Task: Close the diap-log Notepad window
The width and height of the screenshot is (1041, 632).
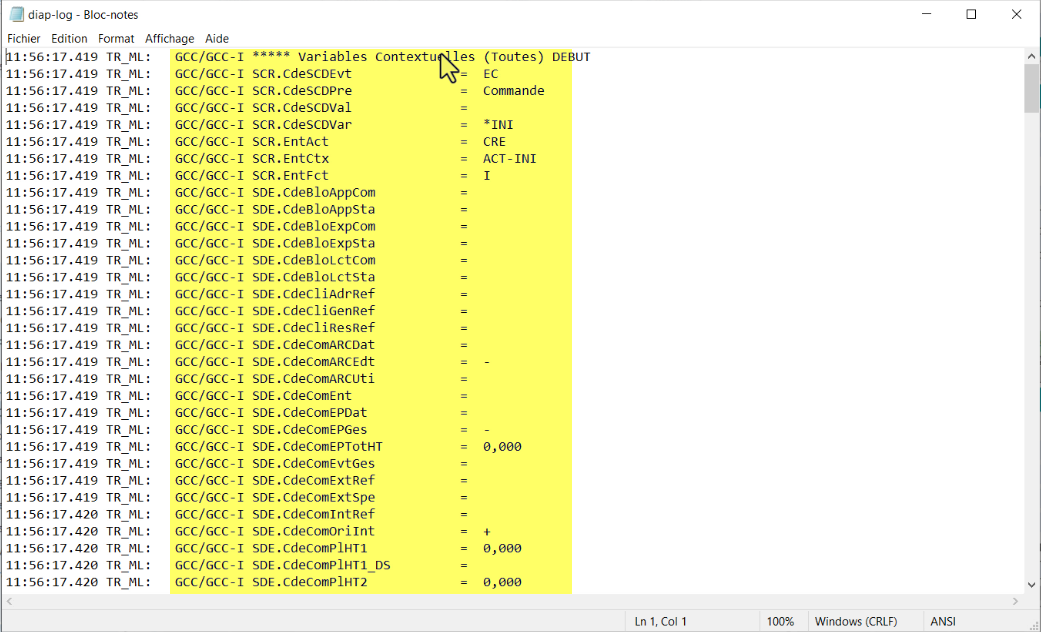Action: [x=1017, y=15]
